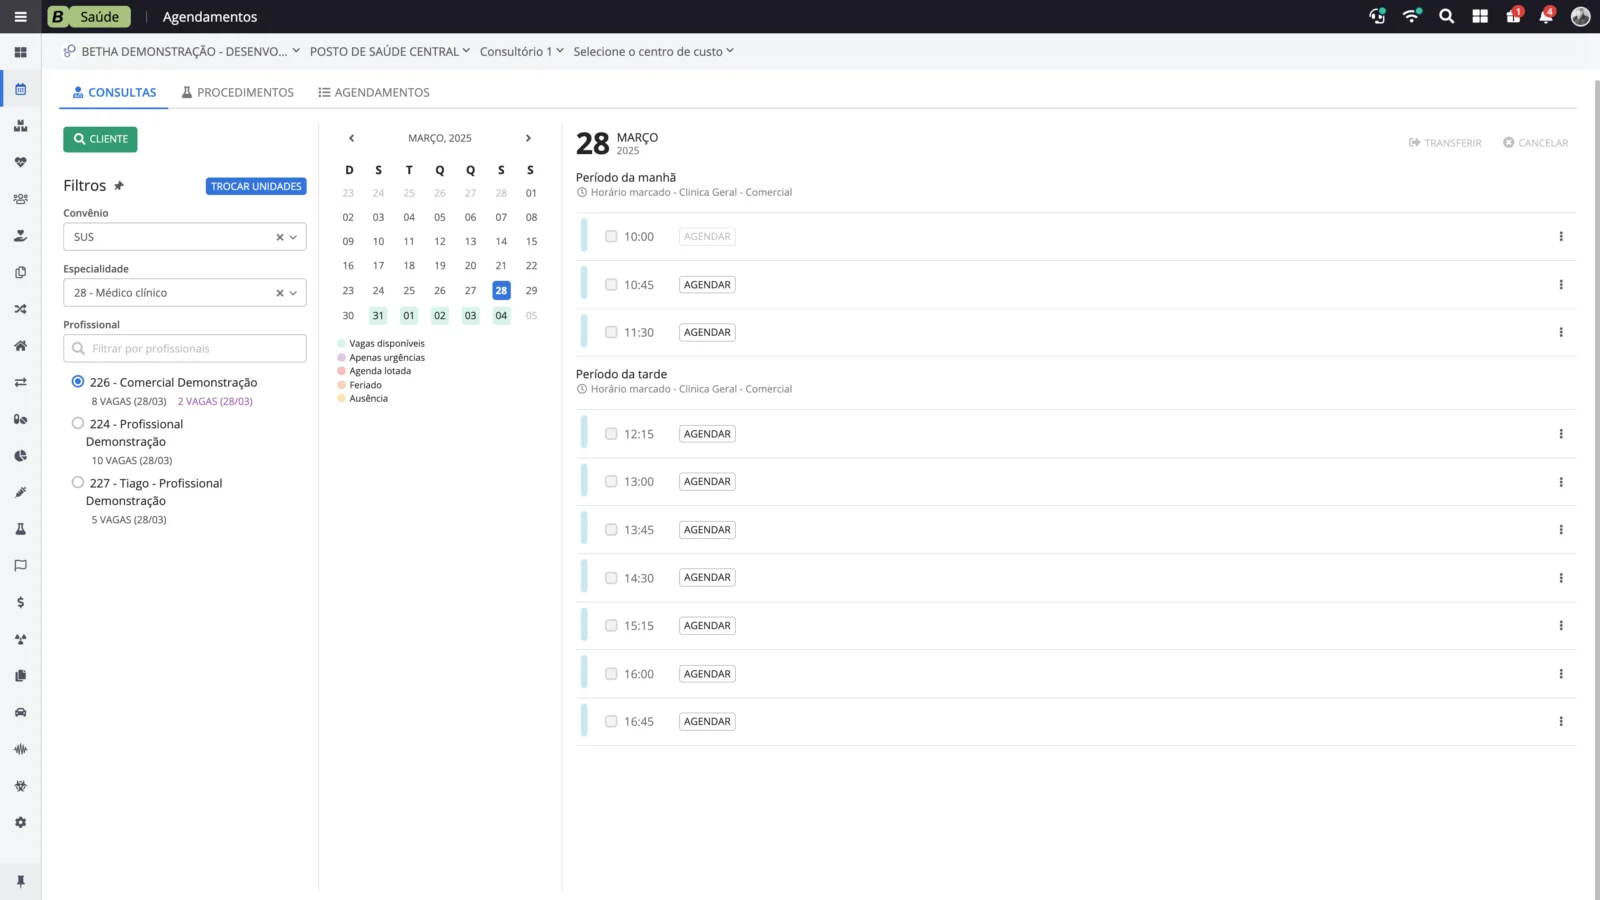Image resolution: width=1600 pixels, height=900 pixels.
Task: Open the search magnifier in top bar
Action: pos(1446,16)
